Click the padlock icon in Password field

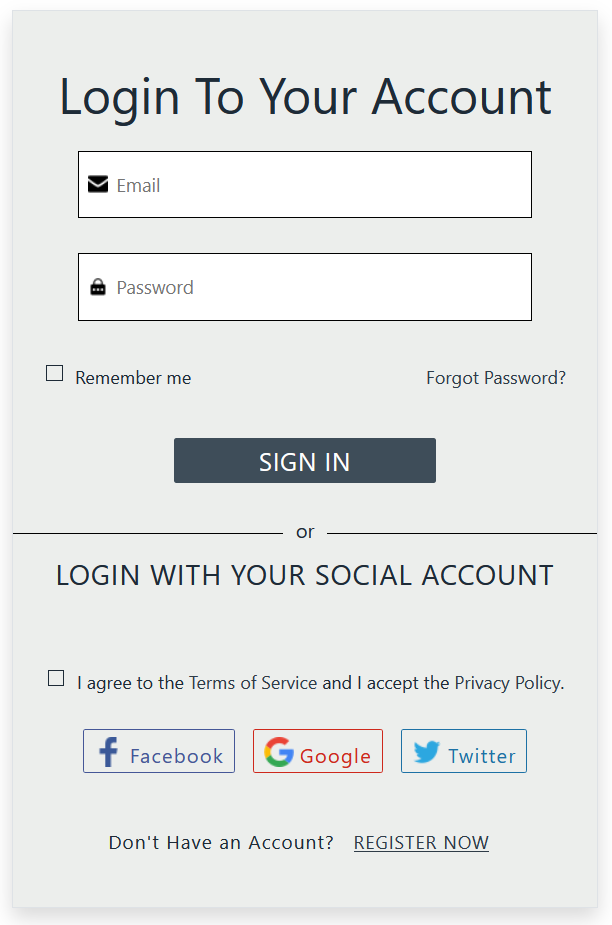(x=98, y=287)
